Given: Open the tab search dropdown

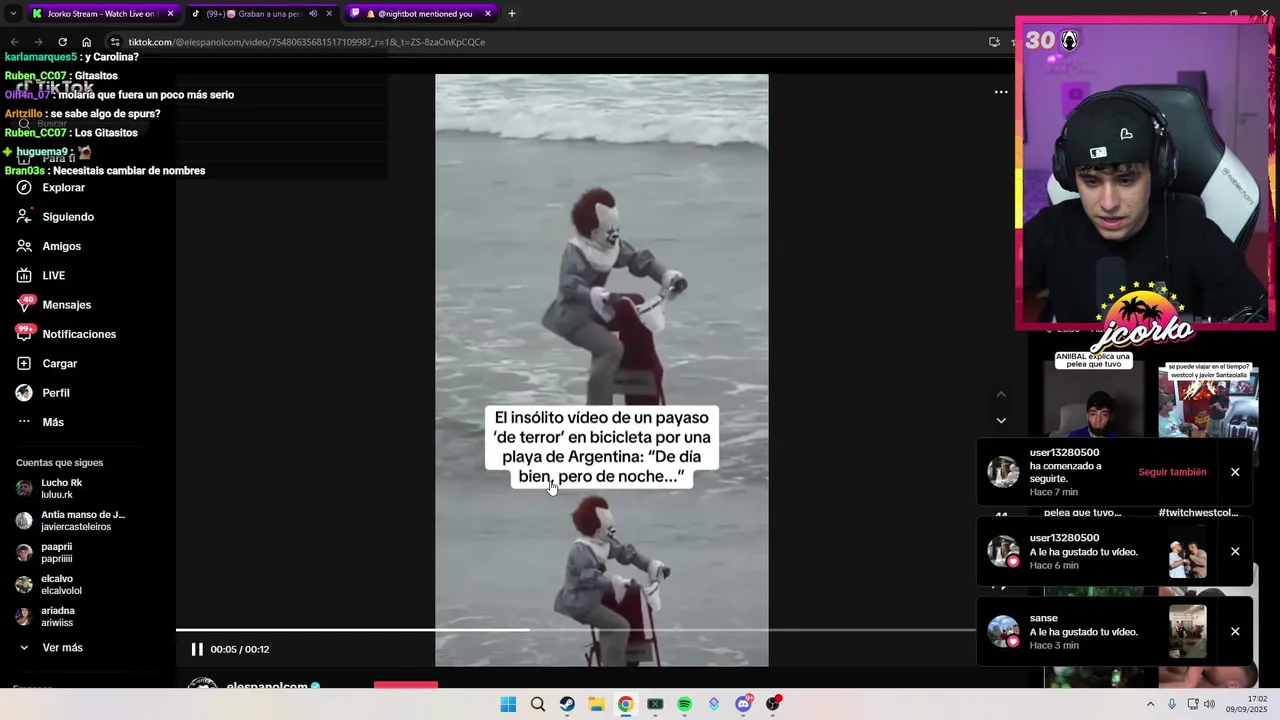Looking at the screenshot, I should (13, 14).
